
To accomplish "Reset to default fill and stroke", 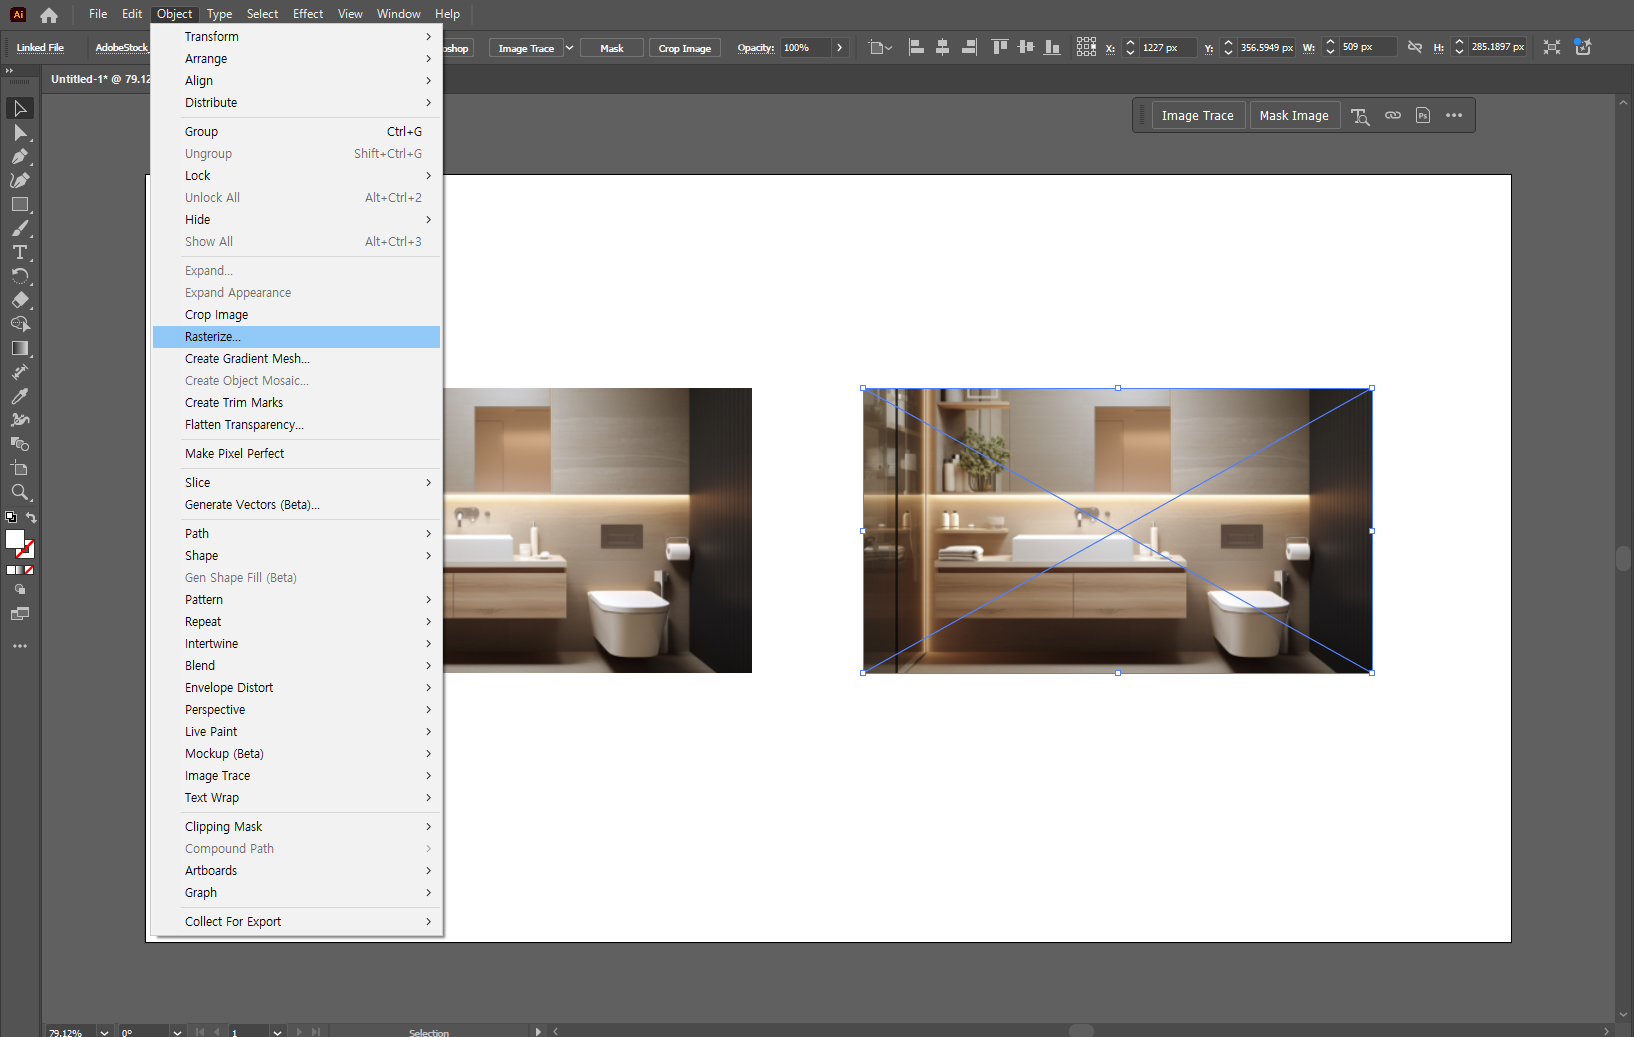I will pos(11,517).
